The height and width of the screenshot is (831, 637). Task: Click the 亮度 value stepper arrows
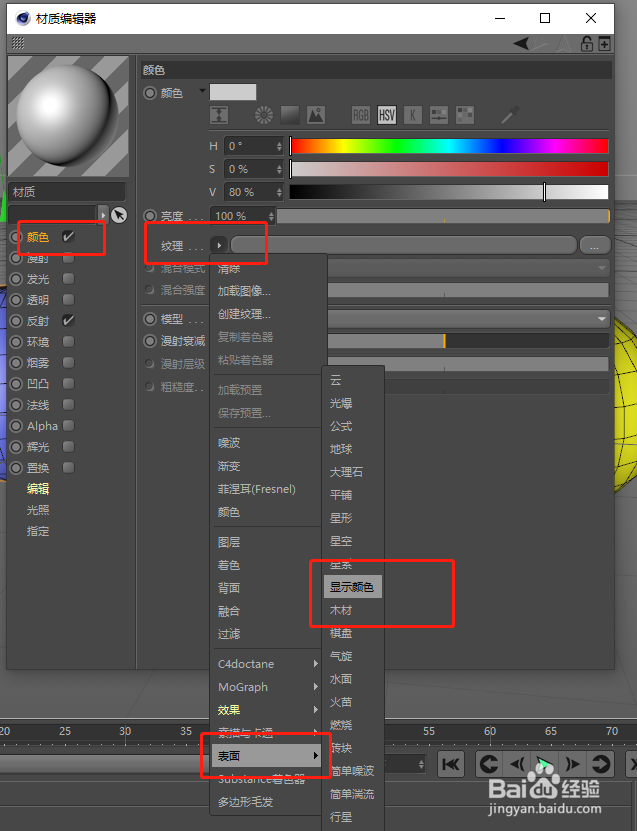(x=271, y=216)
